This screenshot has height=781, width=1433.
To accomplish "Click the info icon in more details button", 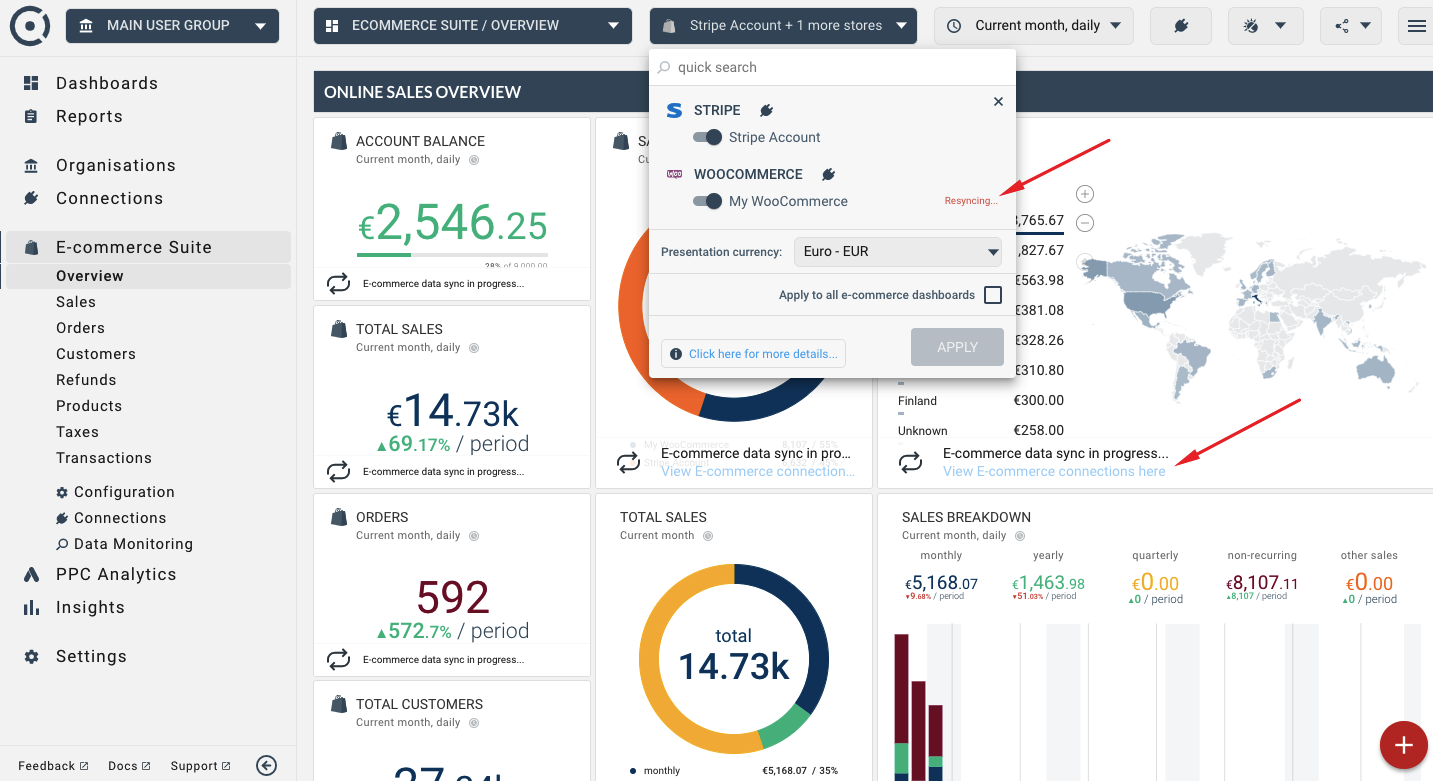I will point(676,354).
